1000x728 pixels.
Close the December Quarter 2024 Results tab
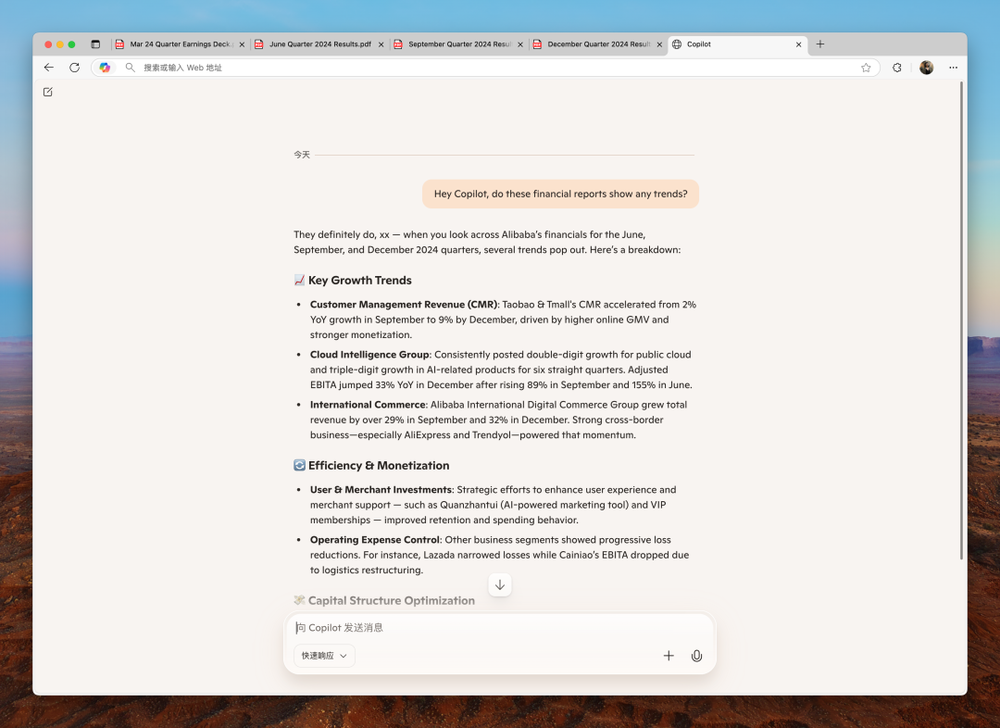click(659, 45)
